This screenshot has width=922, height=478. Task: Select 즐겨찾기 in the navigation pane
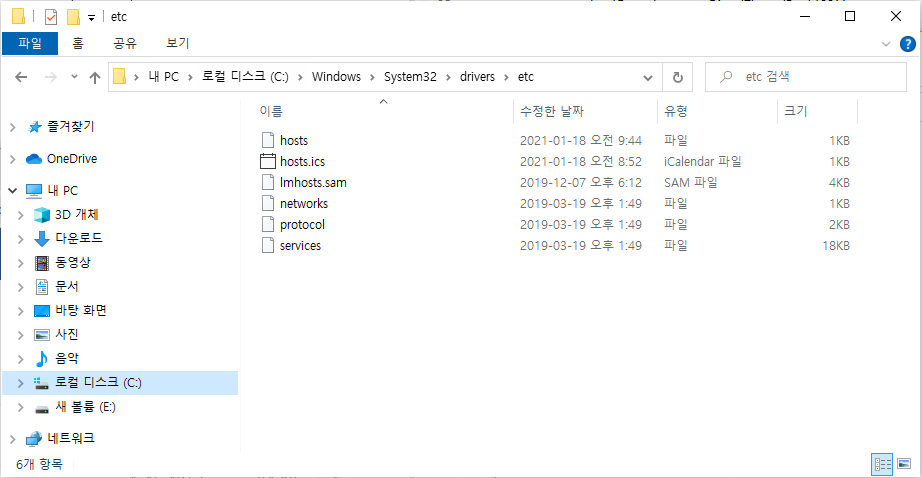pyautogui.click(x=70, y=126)
